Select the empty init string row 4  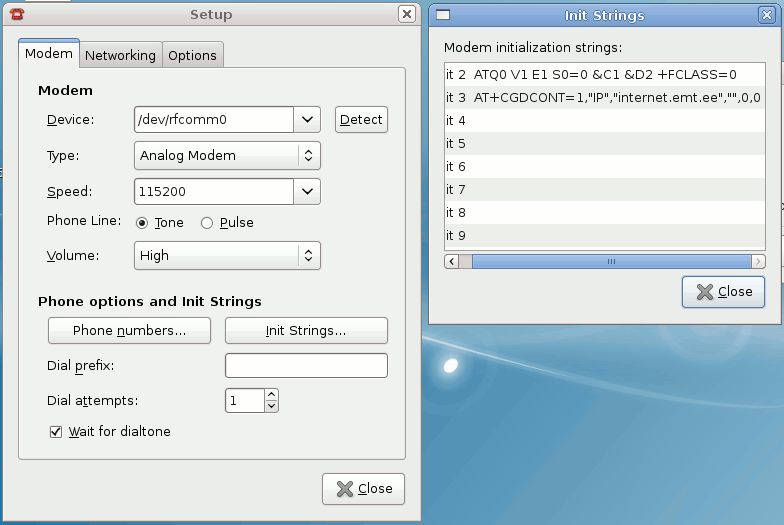[604, 120]
